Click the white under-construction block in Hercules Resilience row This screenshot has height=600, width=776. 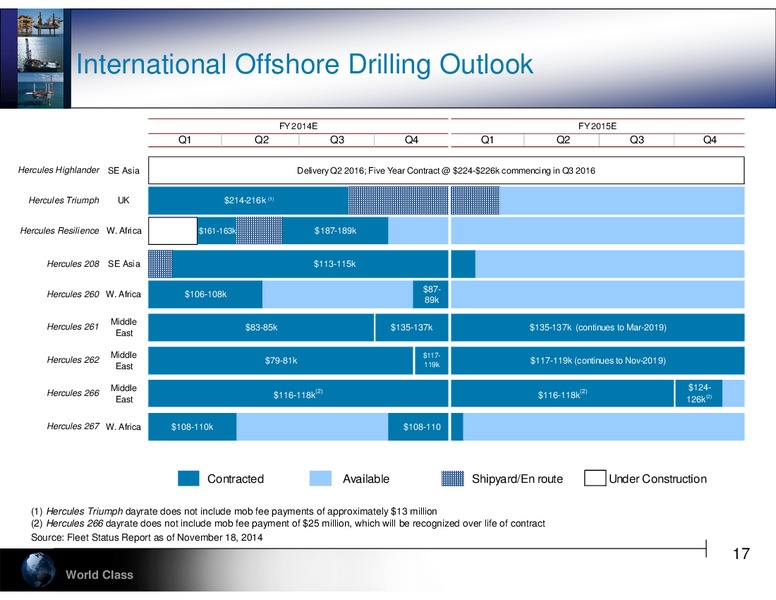(x=173, y=231)
